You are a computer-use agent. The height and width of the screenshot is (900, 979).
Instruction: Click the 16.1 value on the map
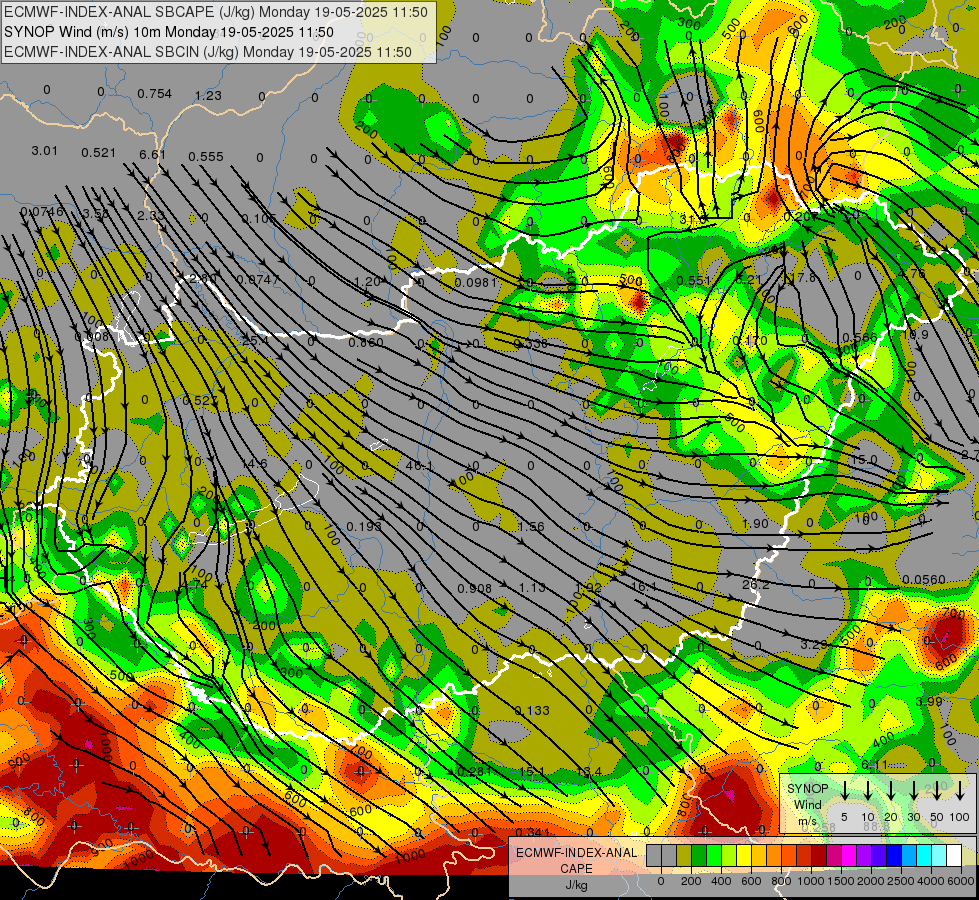point(644,586)
